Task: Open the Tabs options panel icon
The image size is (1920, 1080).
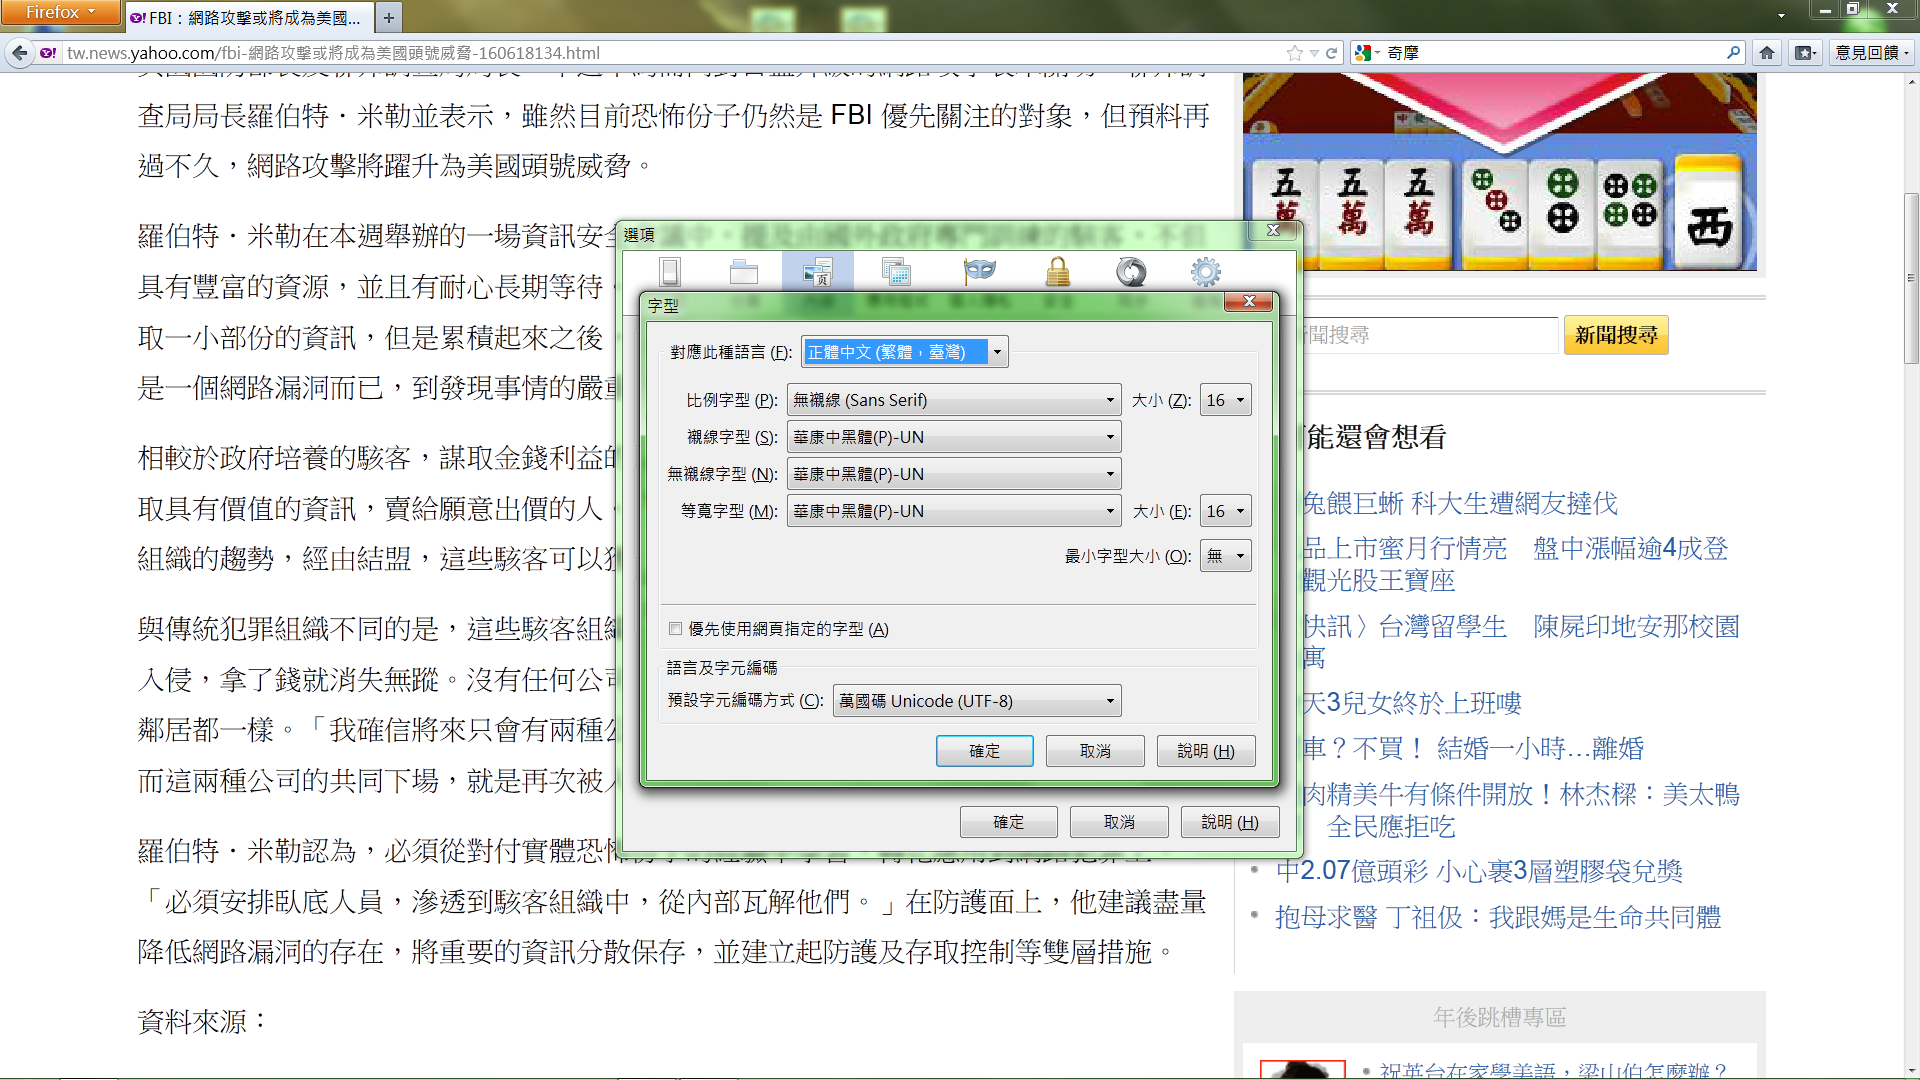Action: [744, 272]
